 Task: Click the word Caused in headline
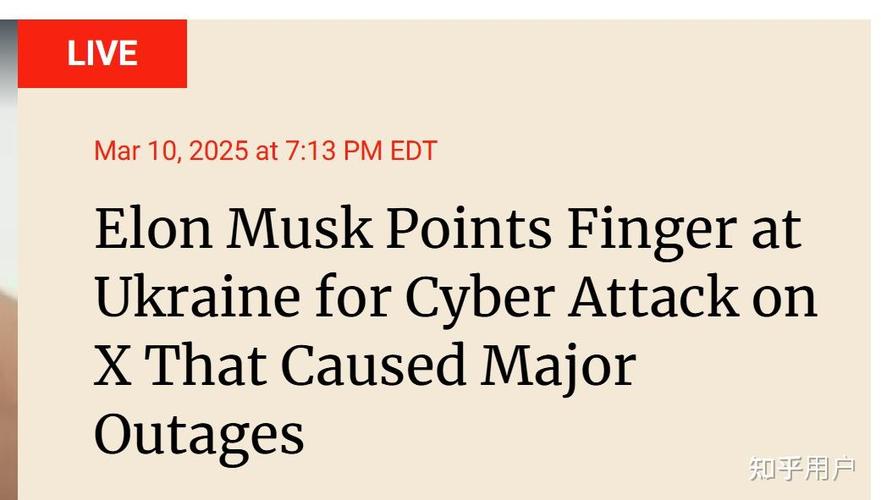pyautogui.click(x=374, y=365)
